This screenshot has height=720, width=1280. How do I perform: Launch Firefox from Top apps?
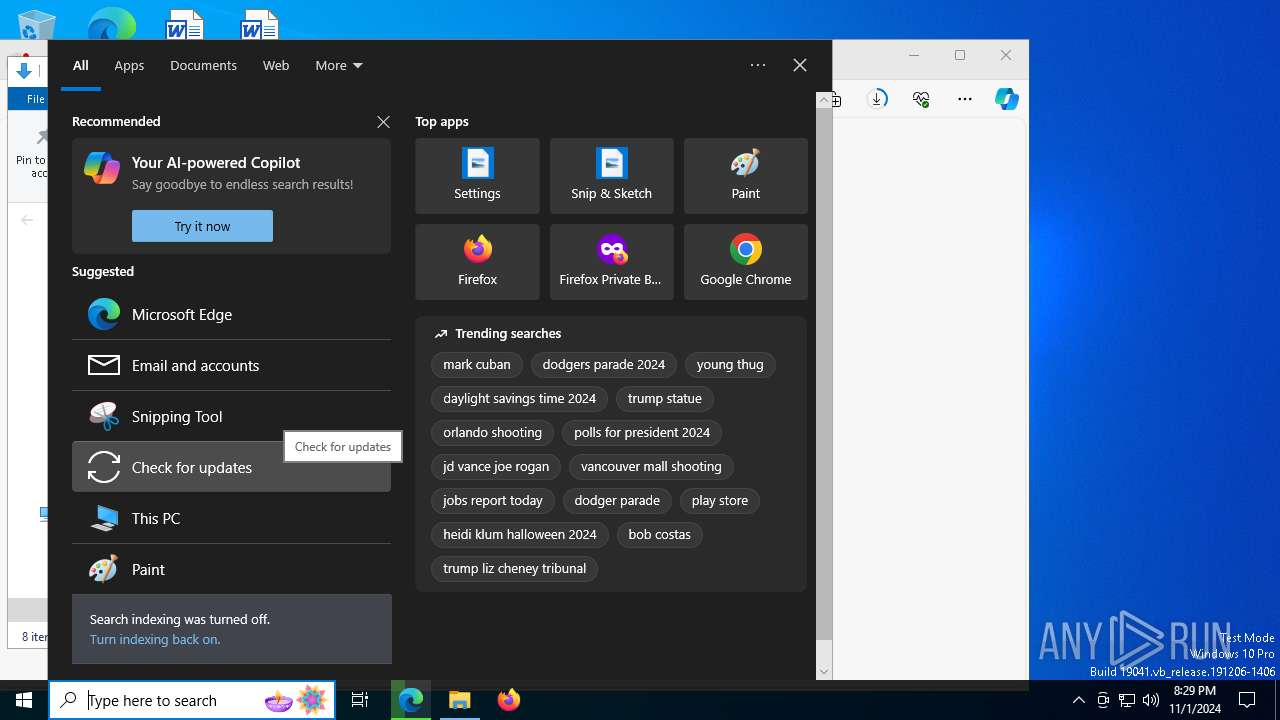click(477, 262)
